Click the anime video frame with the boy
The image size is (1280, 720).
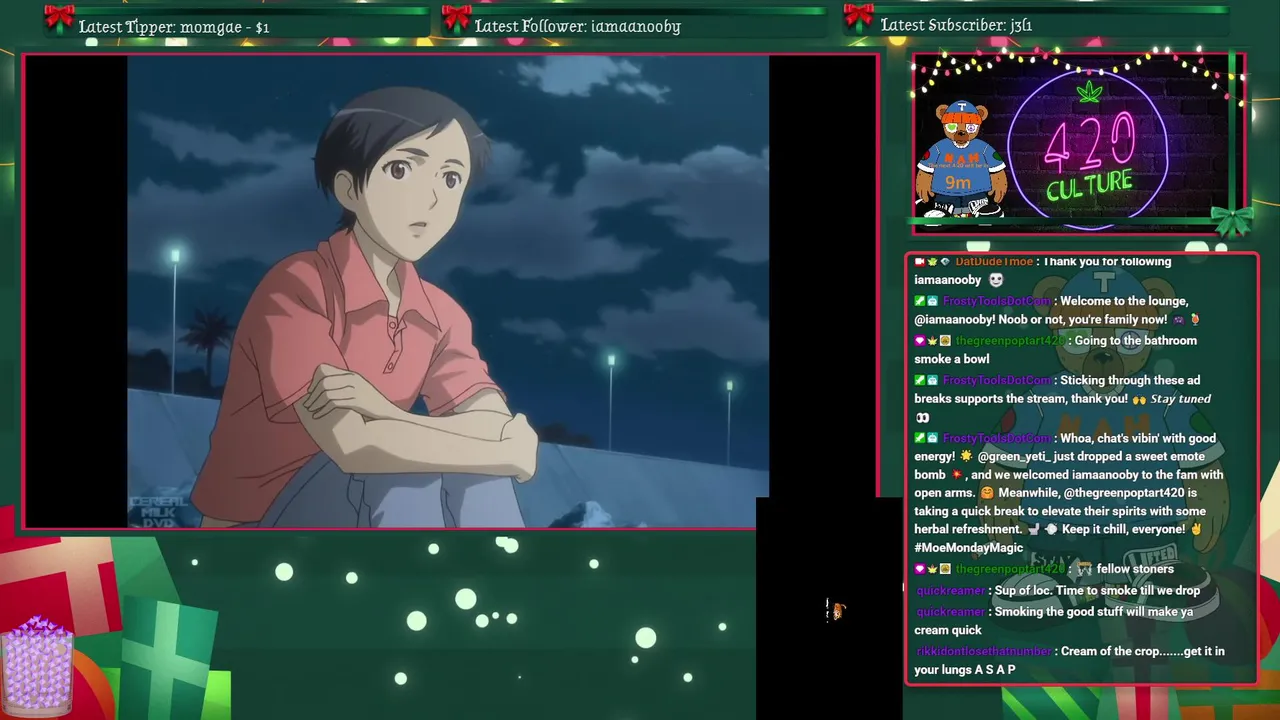point(448,291)
